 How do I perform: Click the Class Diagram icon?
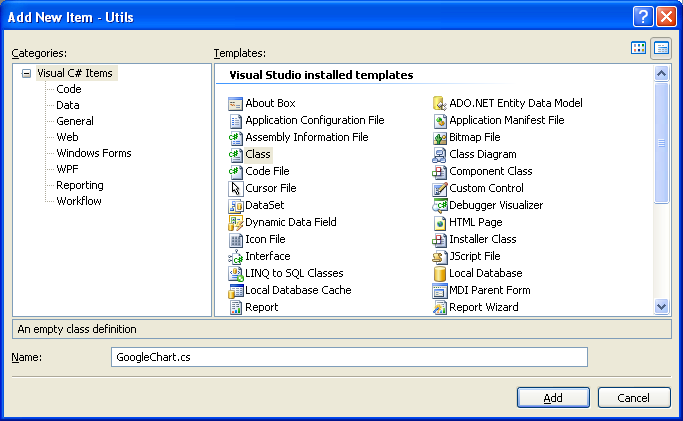click(440, 155)
